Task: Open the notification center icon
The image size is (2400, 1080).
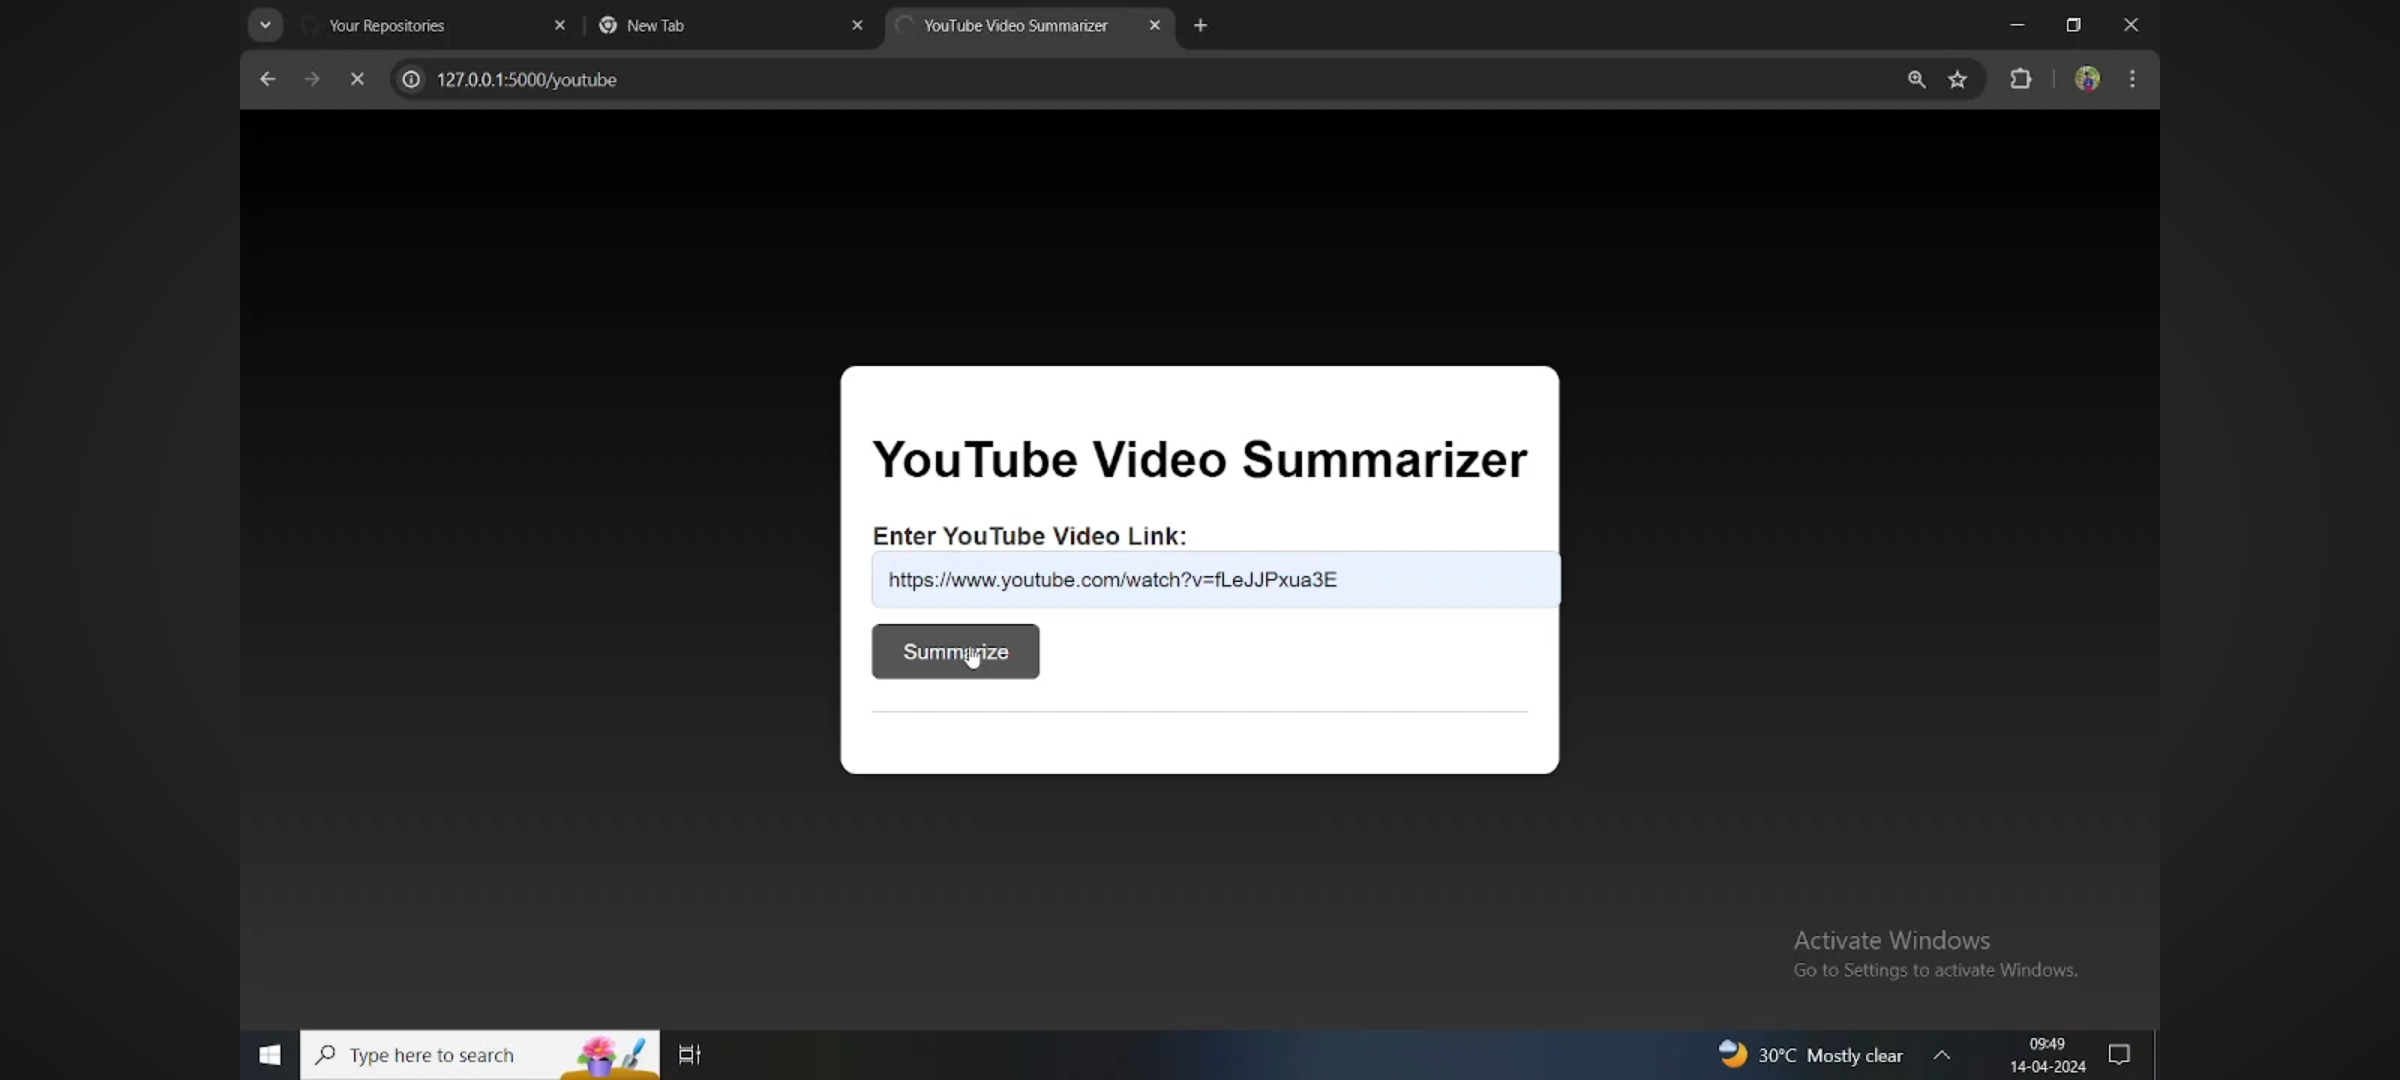Action: (x=2119, y=1055)
